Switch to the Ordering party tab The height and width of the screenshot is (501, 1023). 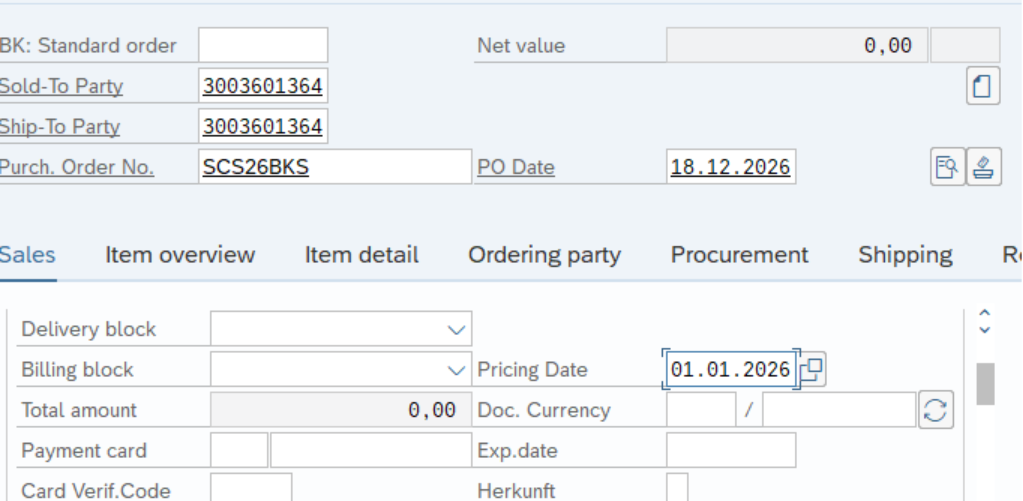coord(545,254)
